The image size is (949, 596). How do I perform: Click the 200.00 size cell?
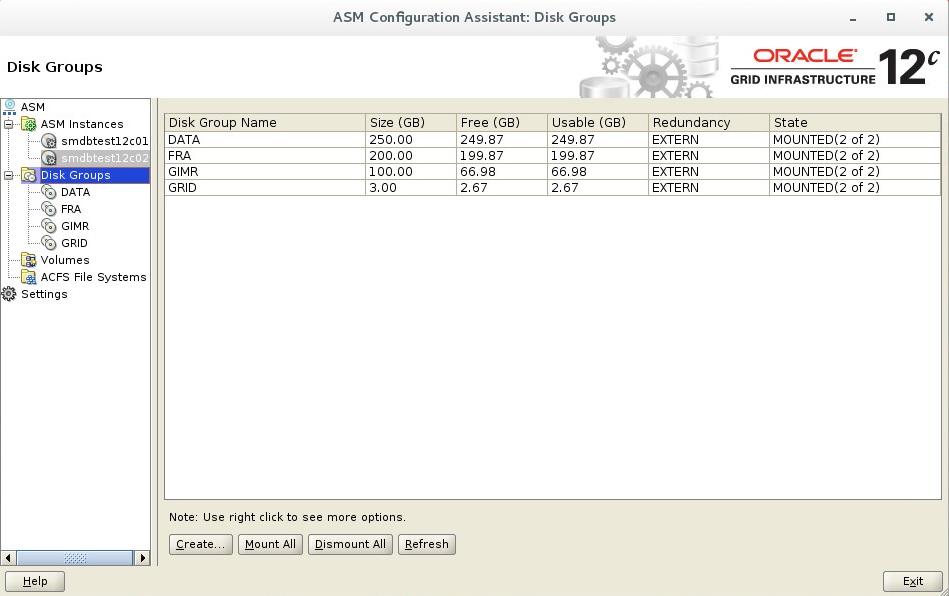411,156
